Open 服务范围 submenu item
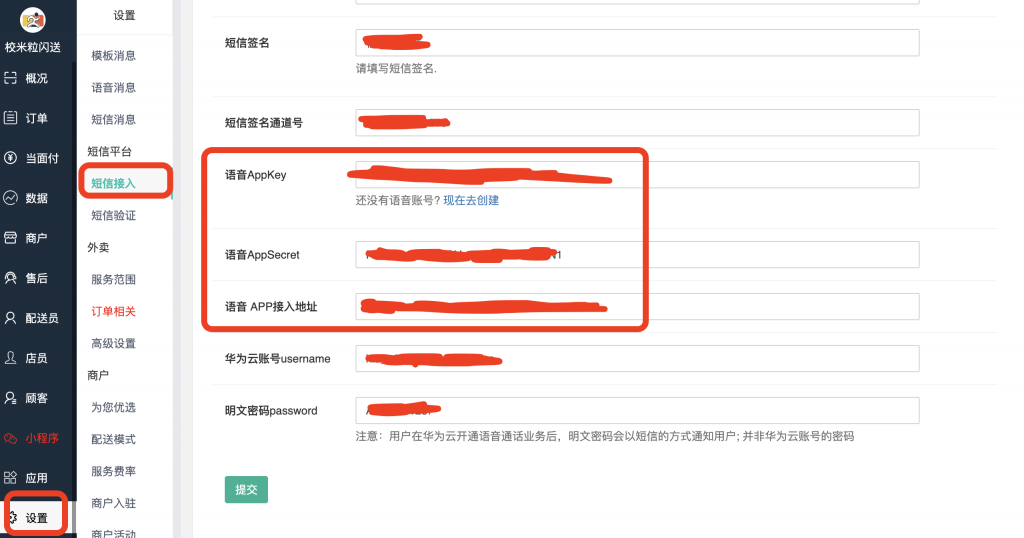The image size is (1024, 538). click(114, 279)
